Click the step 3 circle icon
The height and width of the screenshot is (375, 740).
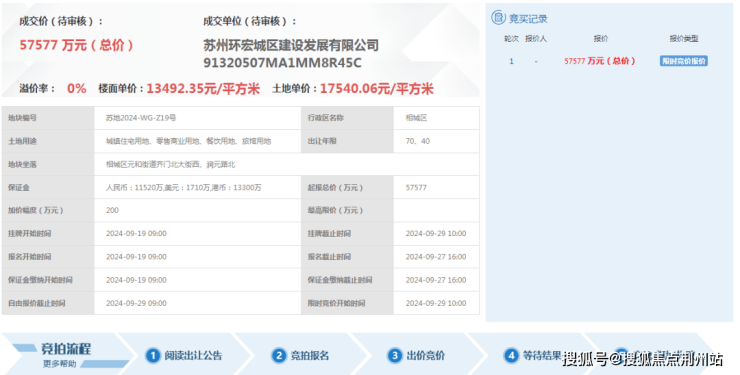(x=395, y=355)
